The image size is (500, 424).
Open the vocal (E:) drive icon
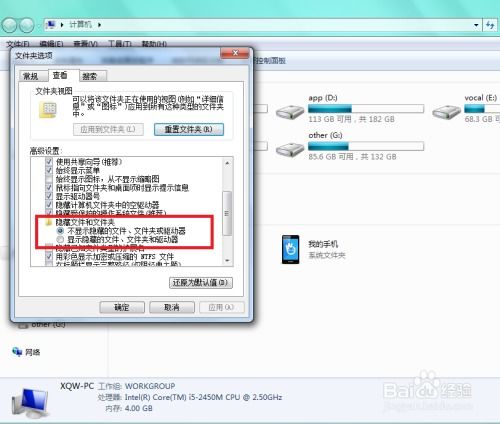(x=446, y=112)
